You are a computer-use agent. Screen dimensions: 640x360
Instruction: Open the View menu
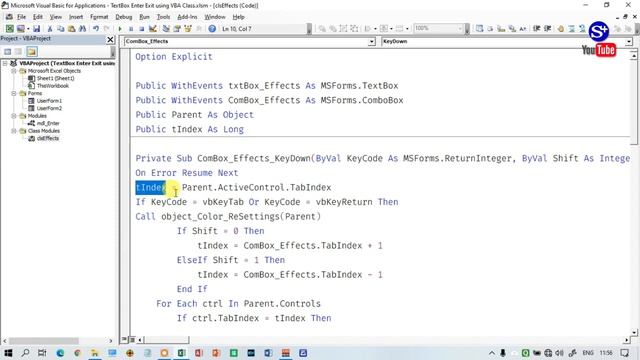[56, 17]
